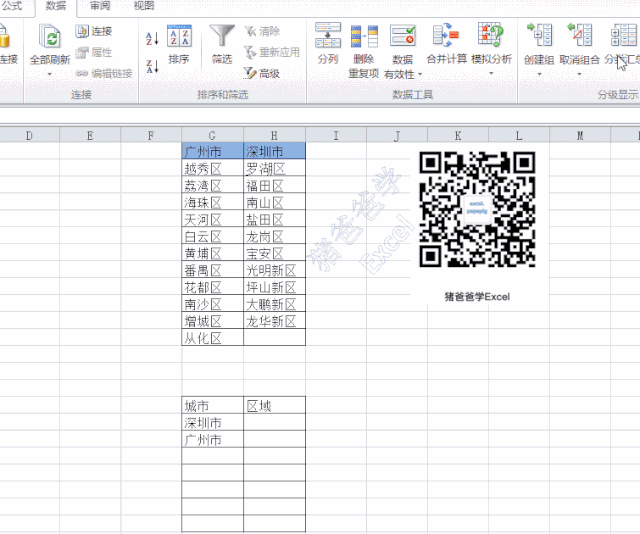Open the Advanced filter option
Viewport: 640px width, 534px height.
click(262, 73)
